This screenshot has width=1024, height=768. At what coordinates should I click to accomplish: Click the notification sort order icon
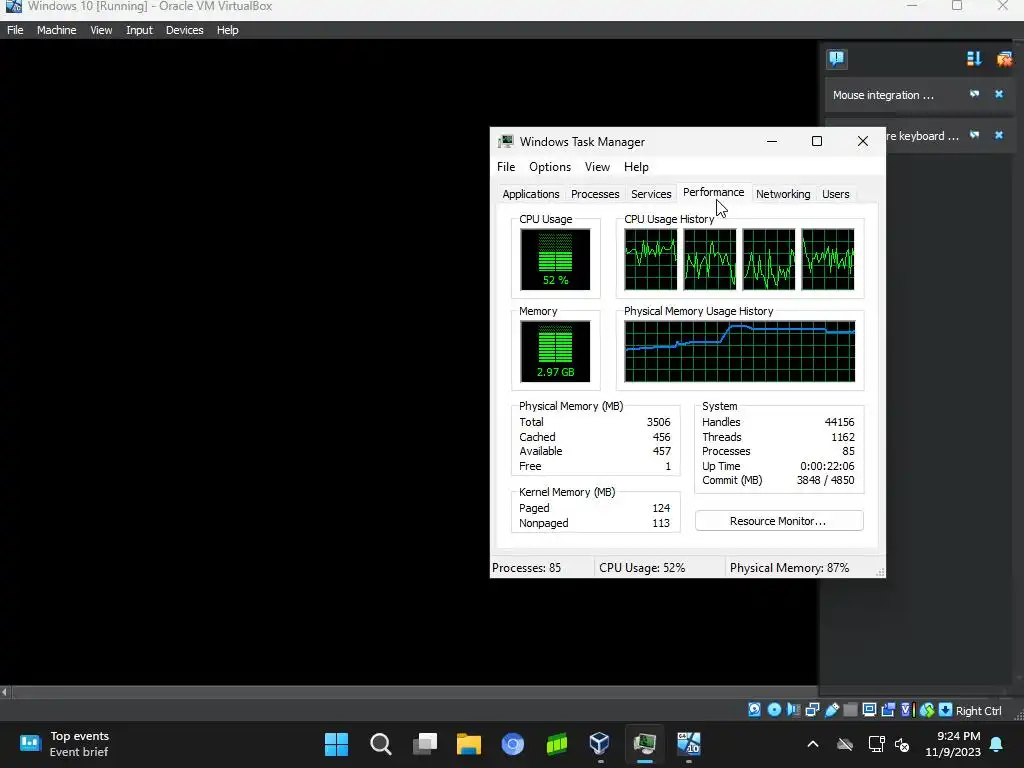click(x=974, y=59)
